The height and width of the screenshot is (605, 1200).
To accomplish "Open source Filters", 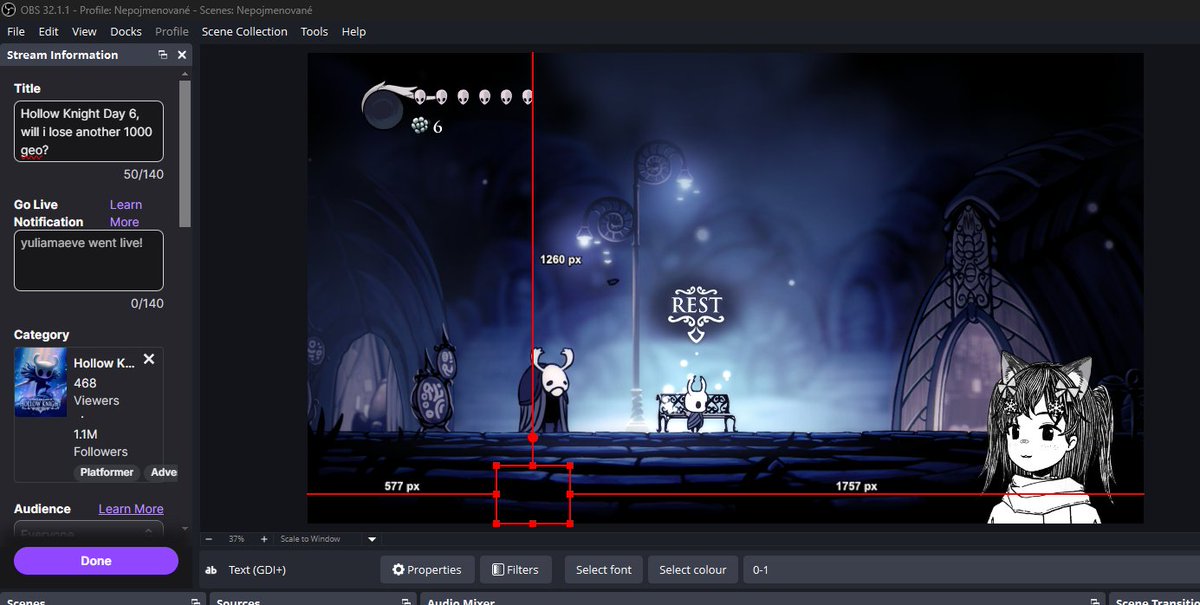I will (x=515, y=570).
